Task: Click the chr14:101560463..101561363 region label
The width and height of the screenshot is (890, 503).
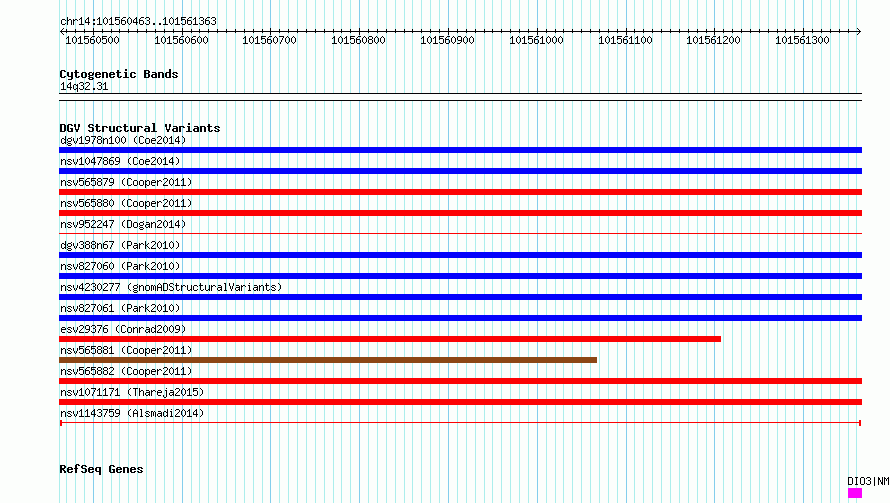Action: tap(138, 21)
